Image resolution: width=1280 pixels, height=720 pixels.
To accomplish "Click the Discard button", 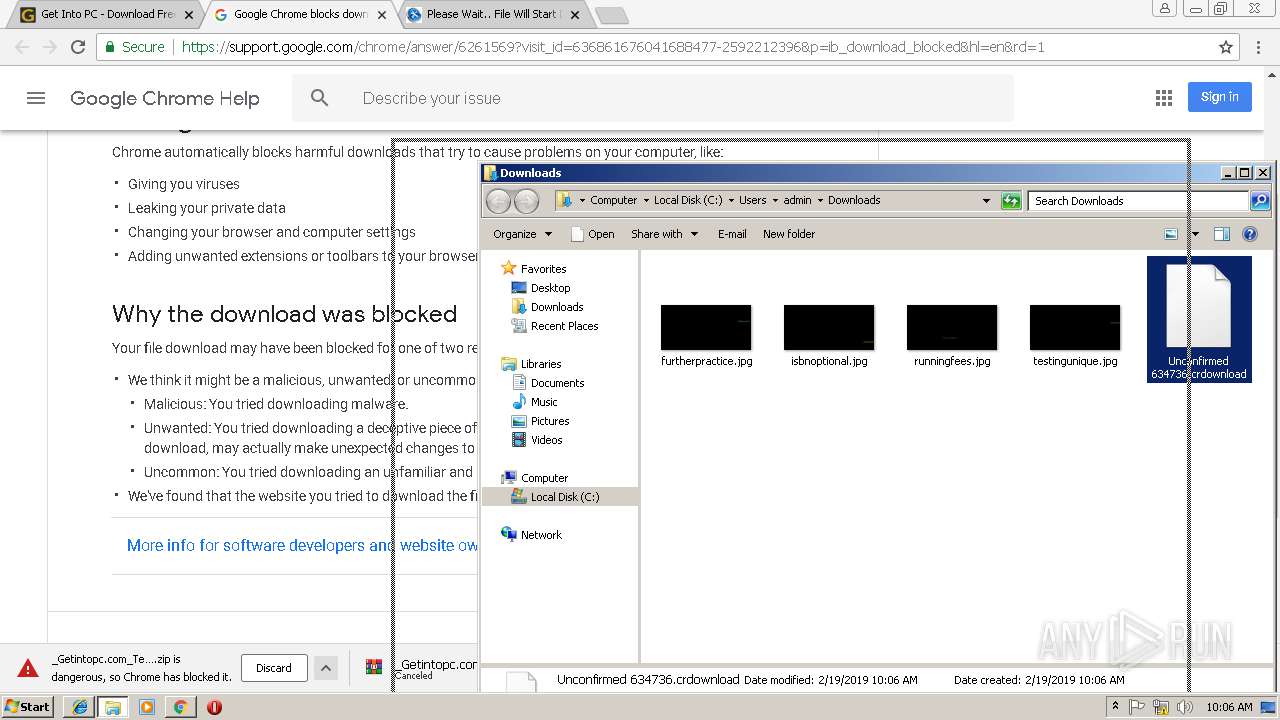I will (x=274, y=668).
